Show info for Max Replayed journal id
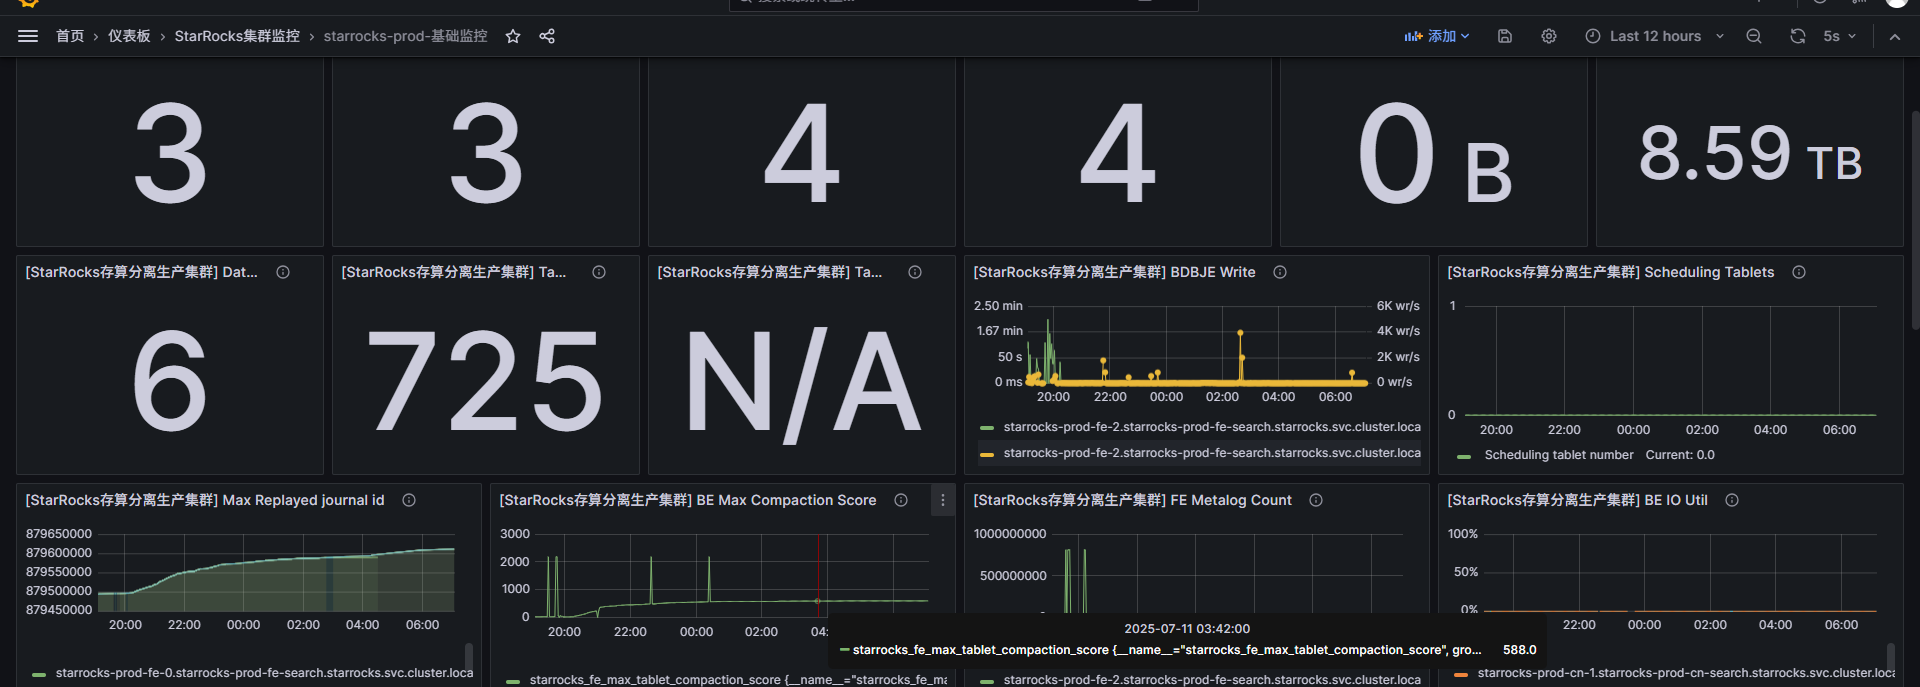The image size is (1920, 687). point(409,500)
